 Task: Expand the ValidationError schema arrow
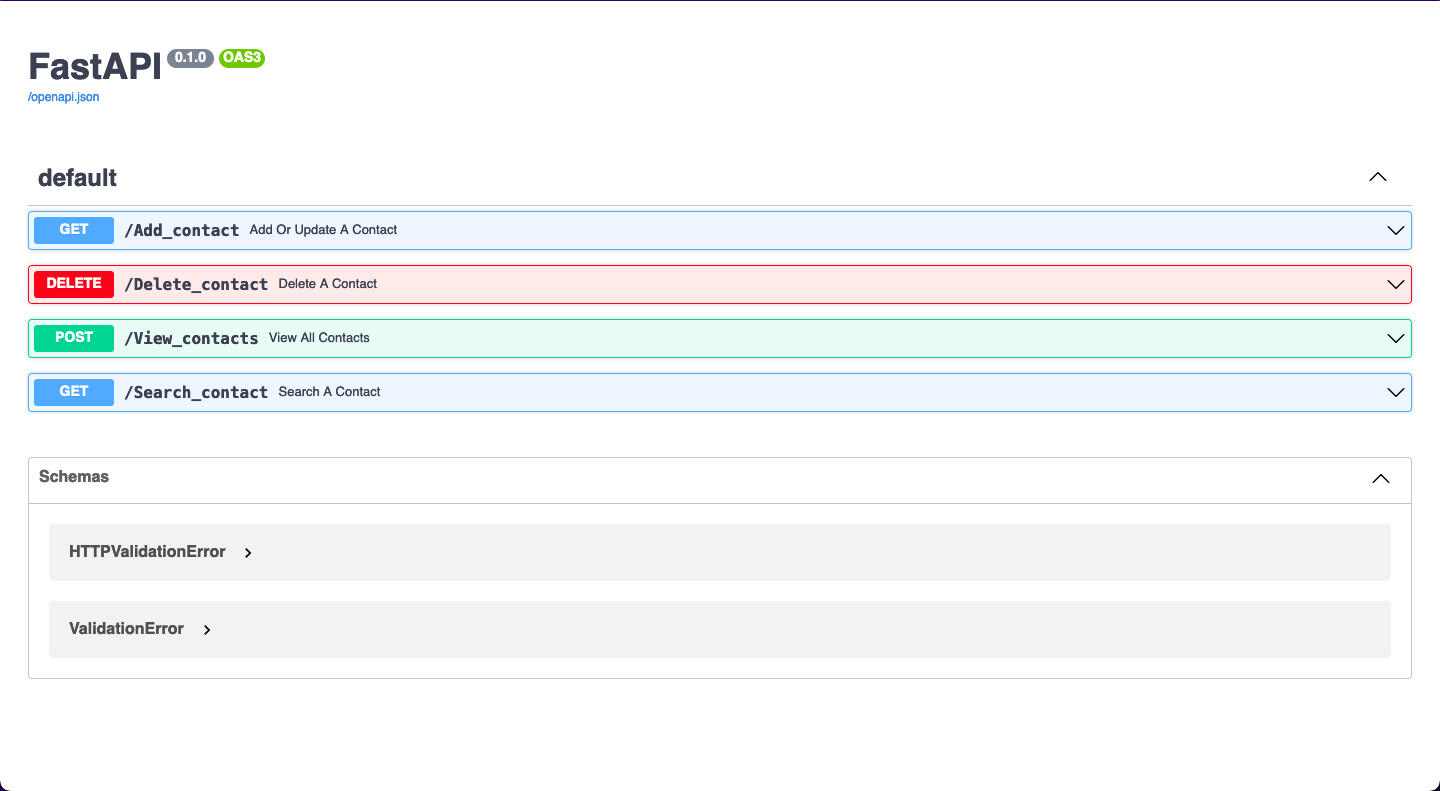tap(207, 629)
